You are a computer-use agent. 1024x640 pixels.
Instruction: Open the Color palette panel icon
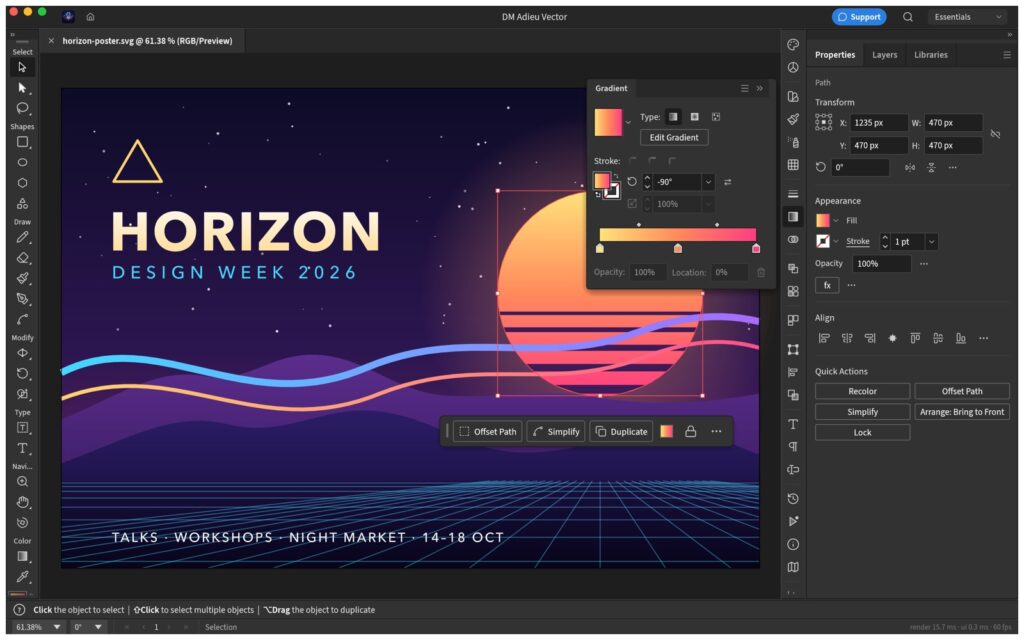tap(793, 44)
